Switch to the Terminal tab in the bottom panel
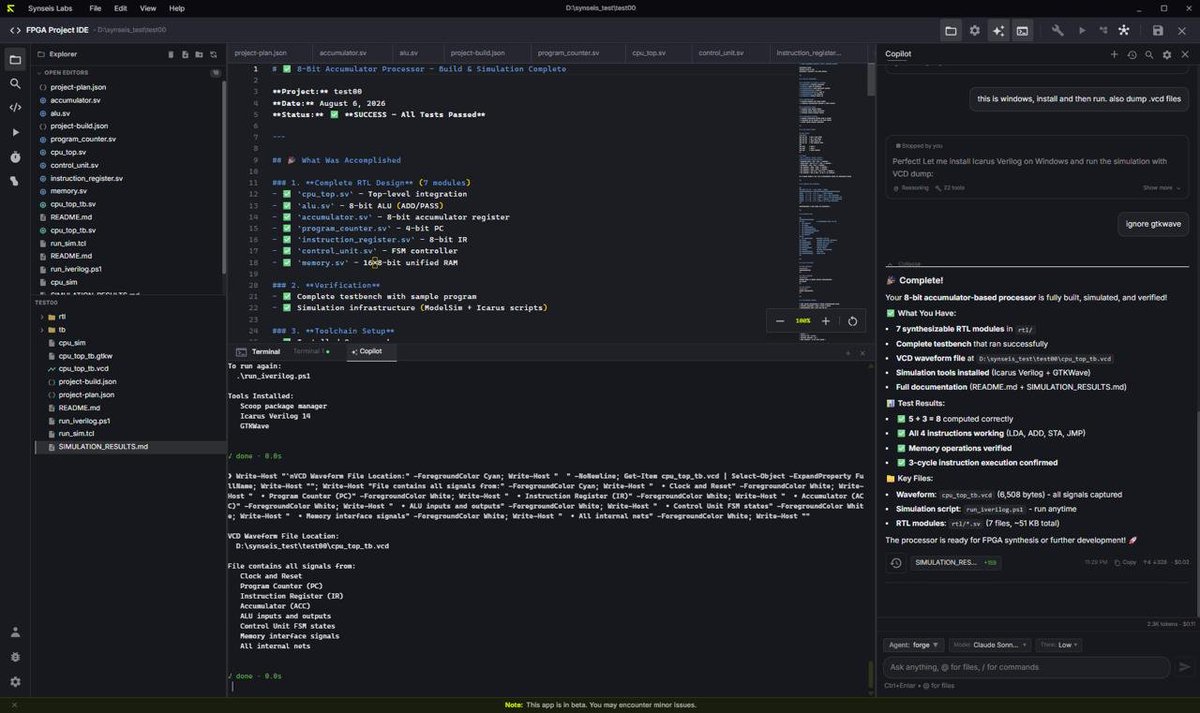 click(x=260, y=352)
